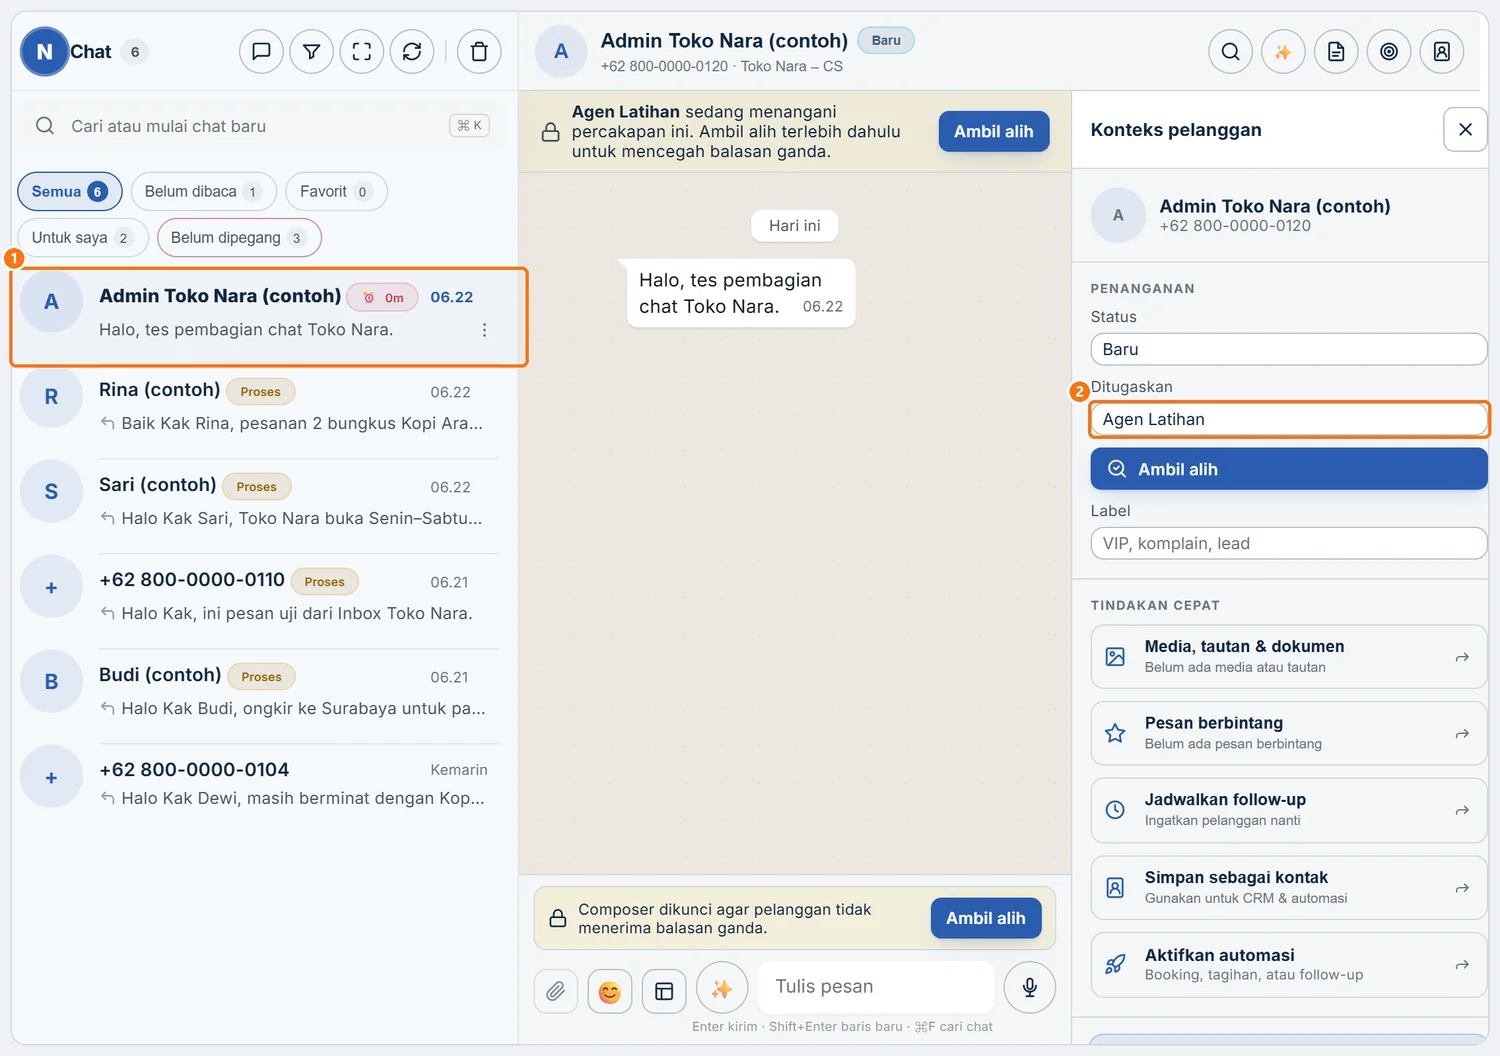Image resolution: width=1500 pixels, height=1056 pixels.
Task: Open the message templates icon in composer
Action: point(664,991)
